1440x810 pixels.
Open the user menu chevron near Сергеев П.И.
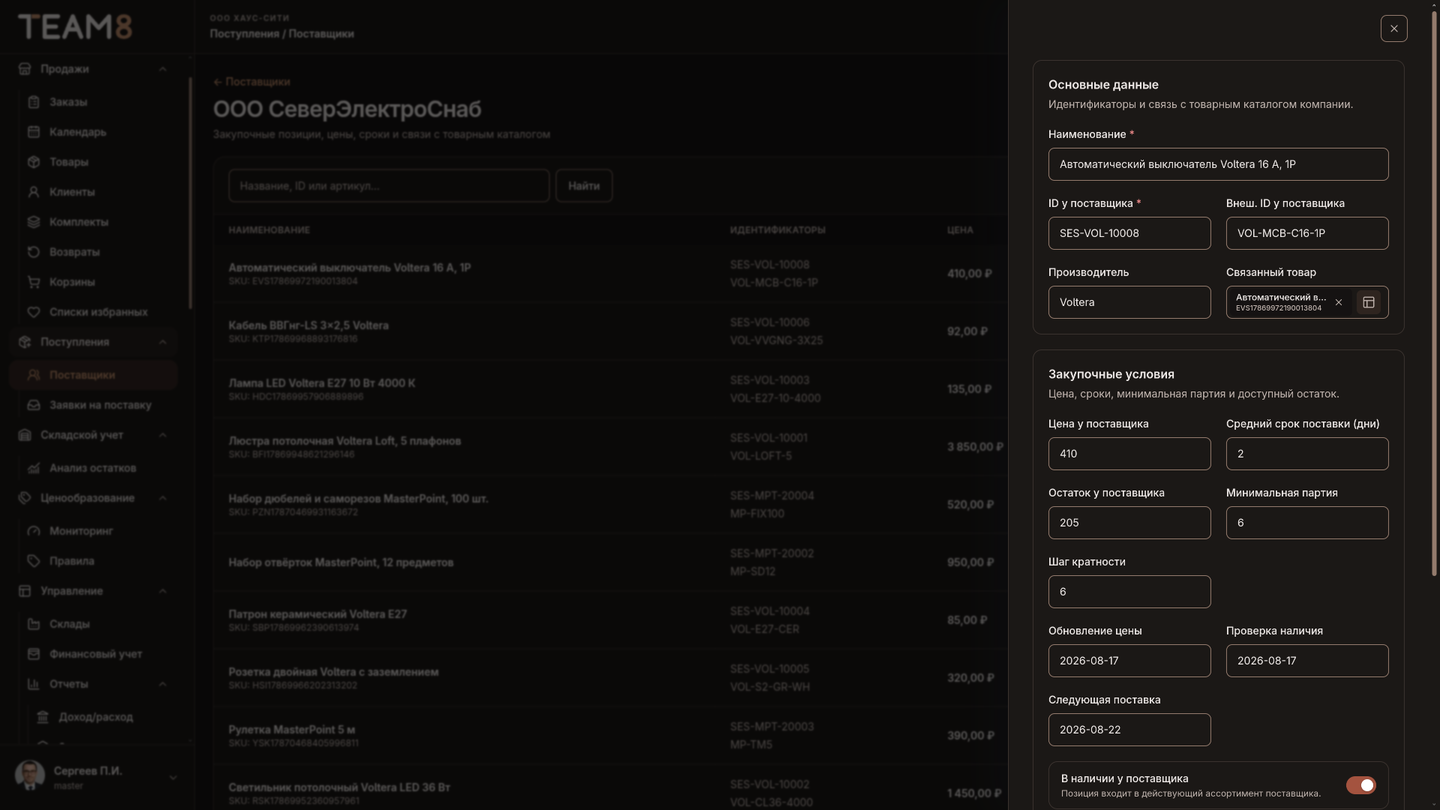173,777
